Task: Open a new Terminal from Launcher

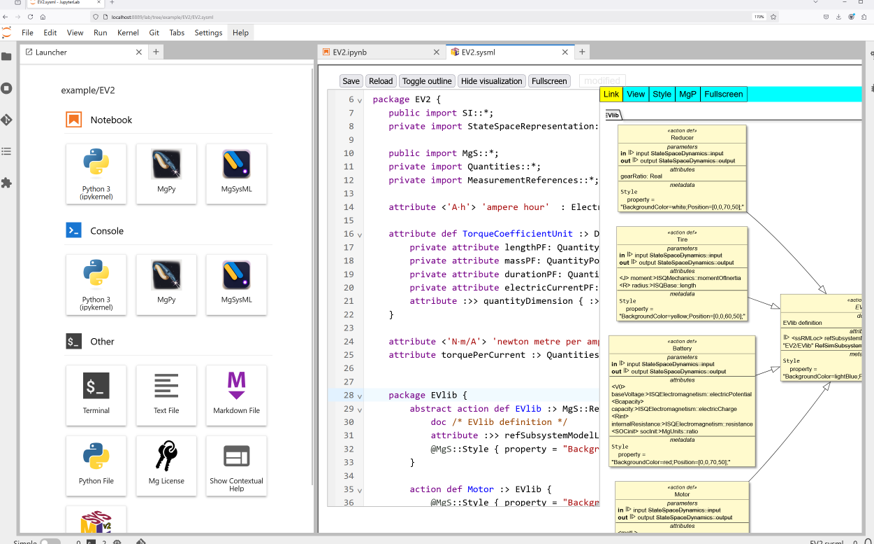Action: [96, 395]
